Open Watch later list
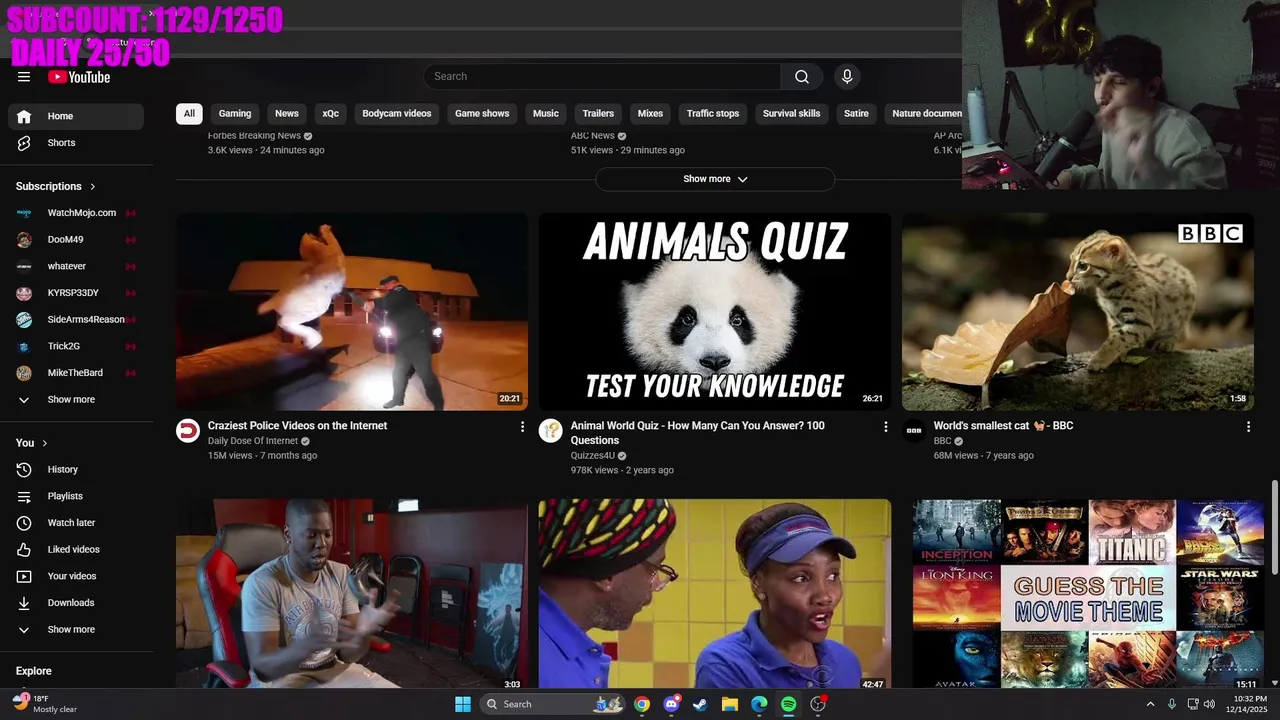Image resolution: width=1280 pixels, height=720 pixels. pyautogui.click(x=76, y=523)
